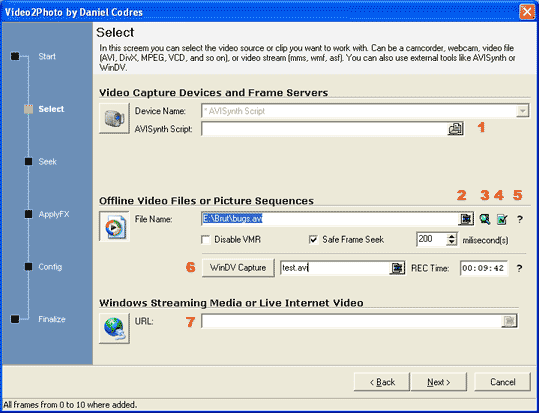Viewport: 539px width, 413px height.
Task: Open help question mark beside REC Time
Action: [x=519, y=268]
